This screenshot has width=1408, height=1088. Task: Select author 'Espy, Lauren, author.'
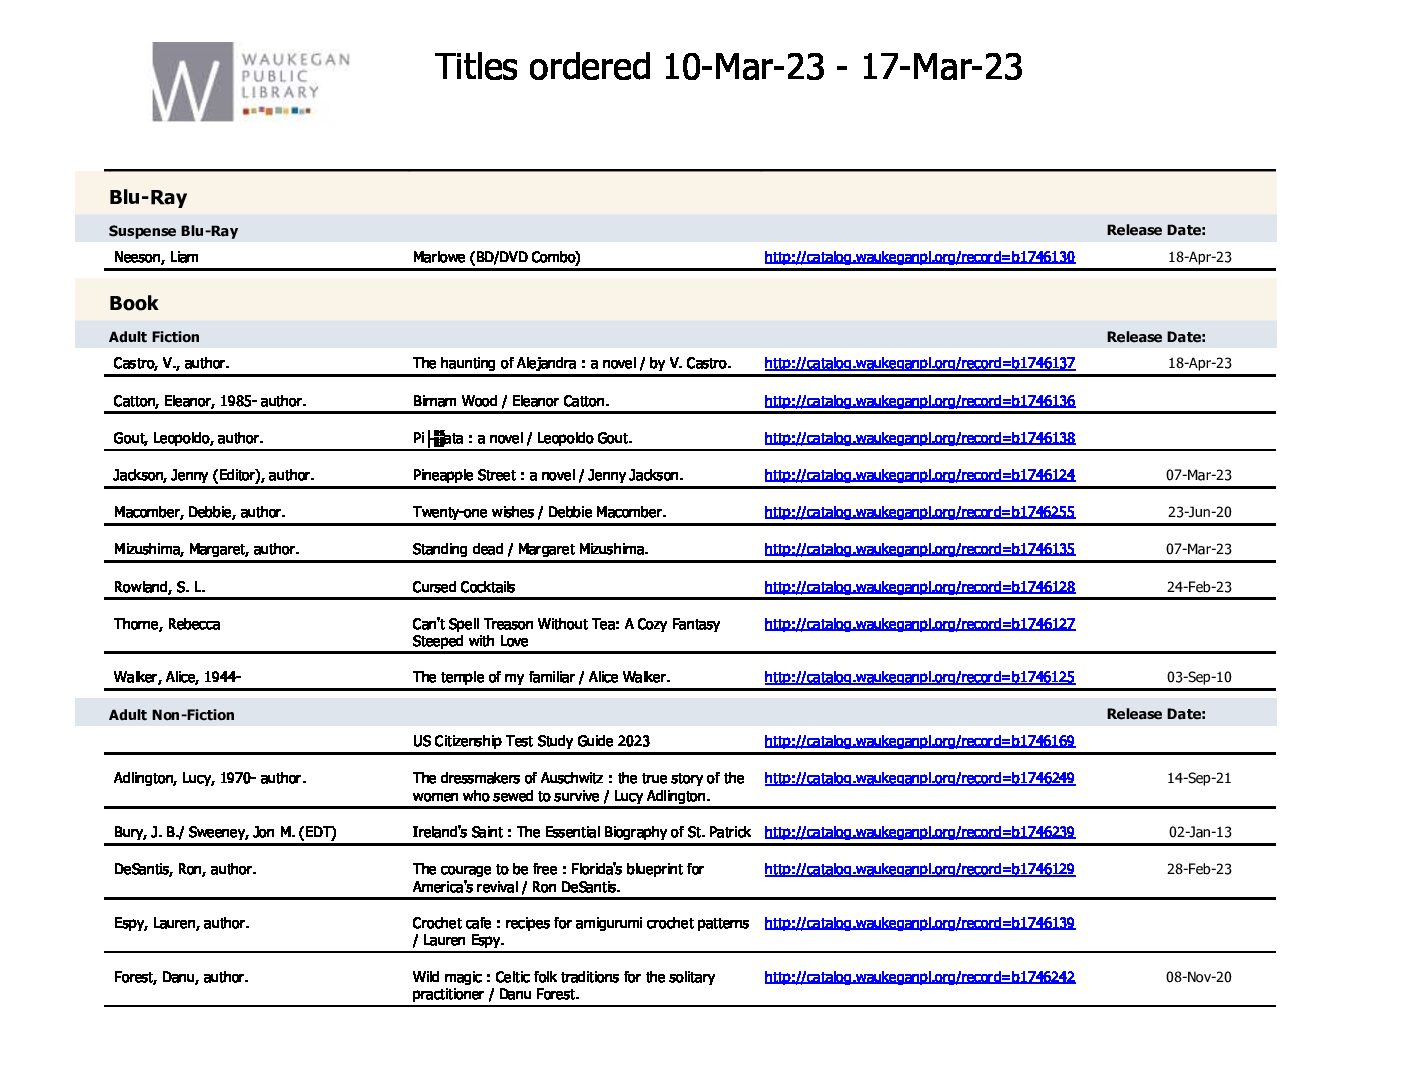pyautogui.click(x=181, y=923)
